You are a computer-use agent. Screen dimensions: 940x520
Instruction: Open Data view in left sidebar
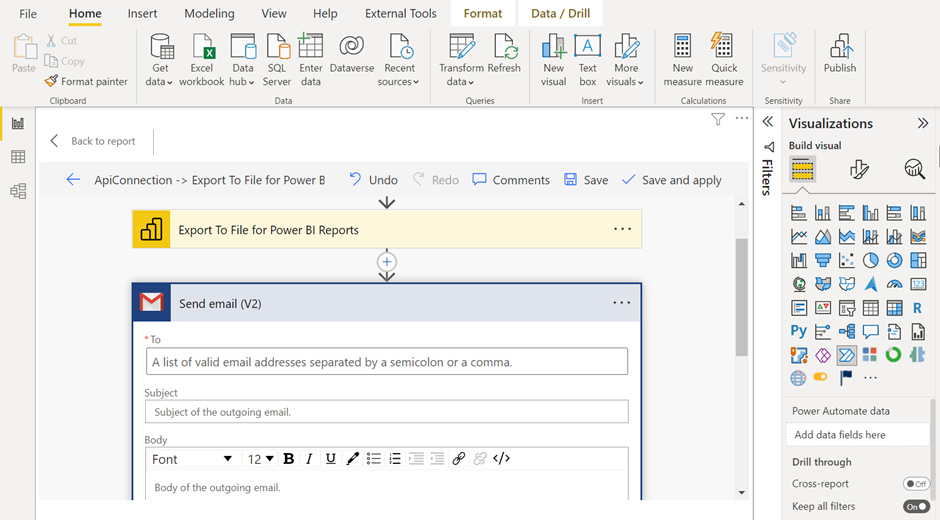click(18, 157)
